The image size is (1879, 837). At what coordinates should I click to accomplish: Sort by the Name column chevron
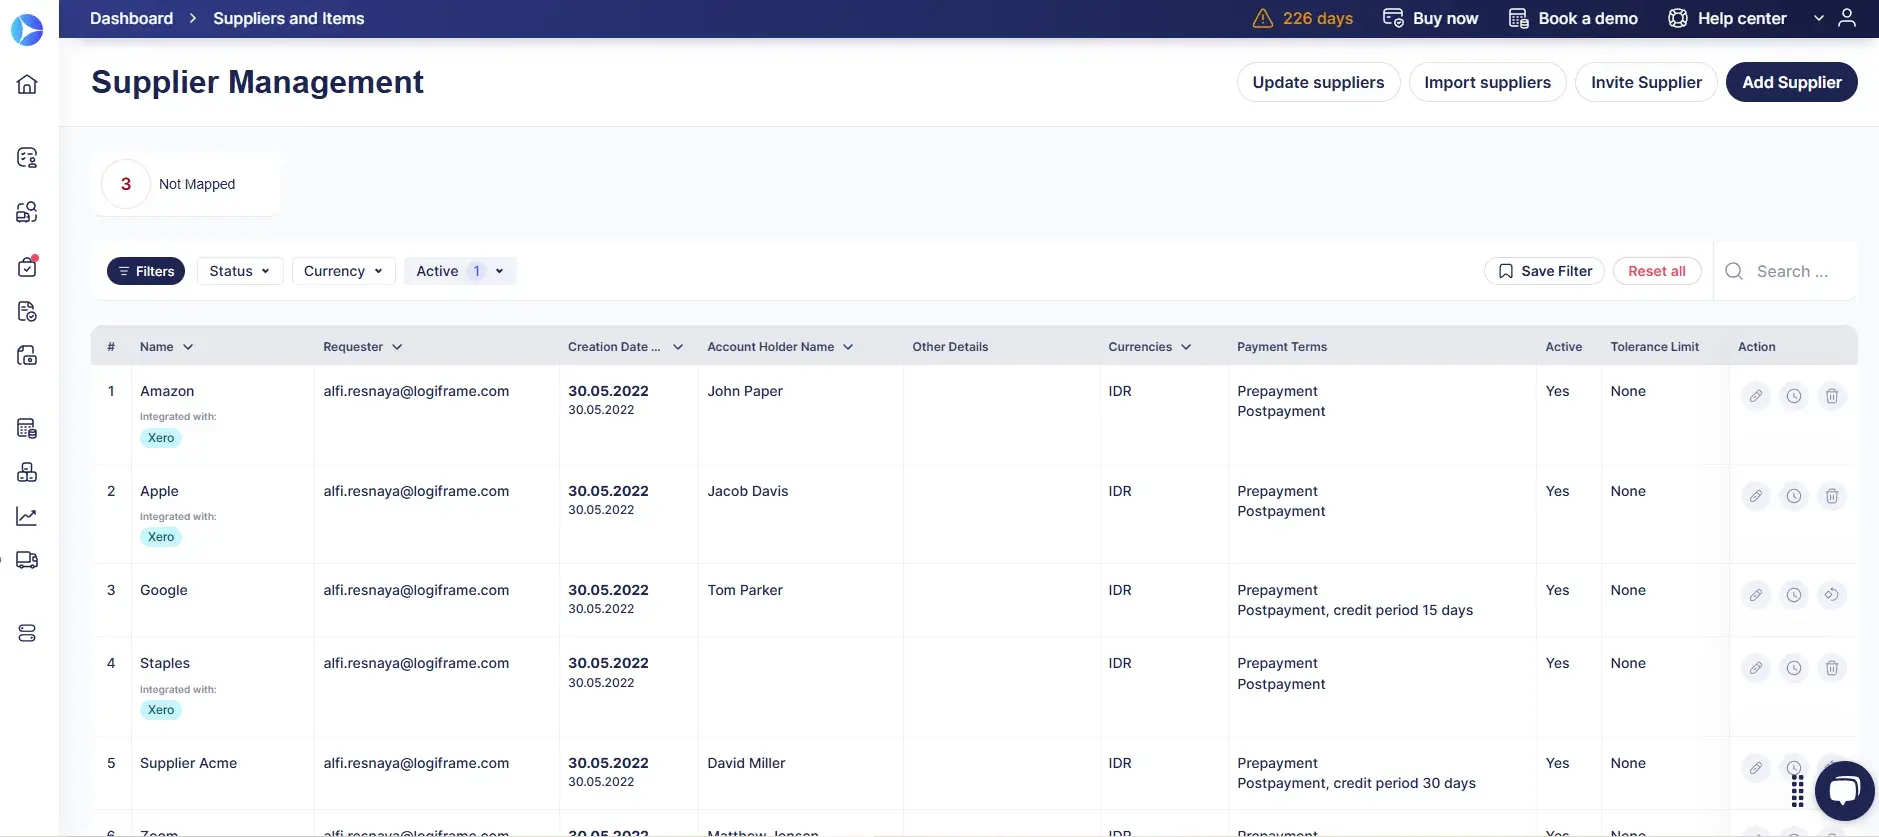pos(188,347)
